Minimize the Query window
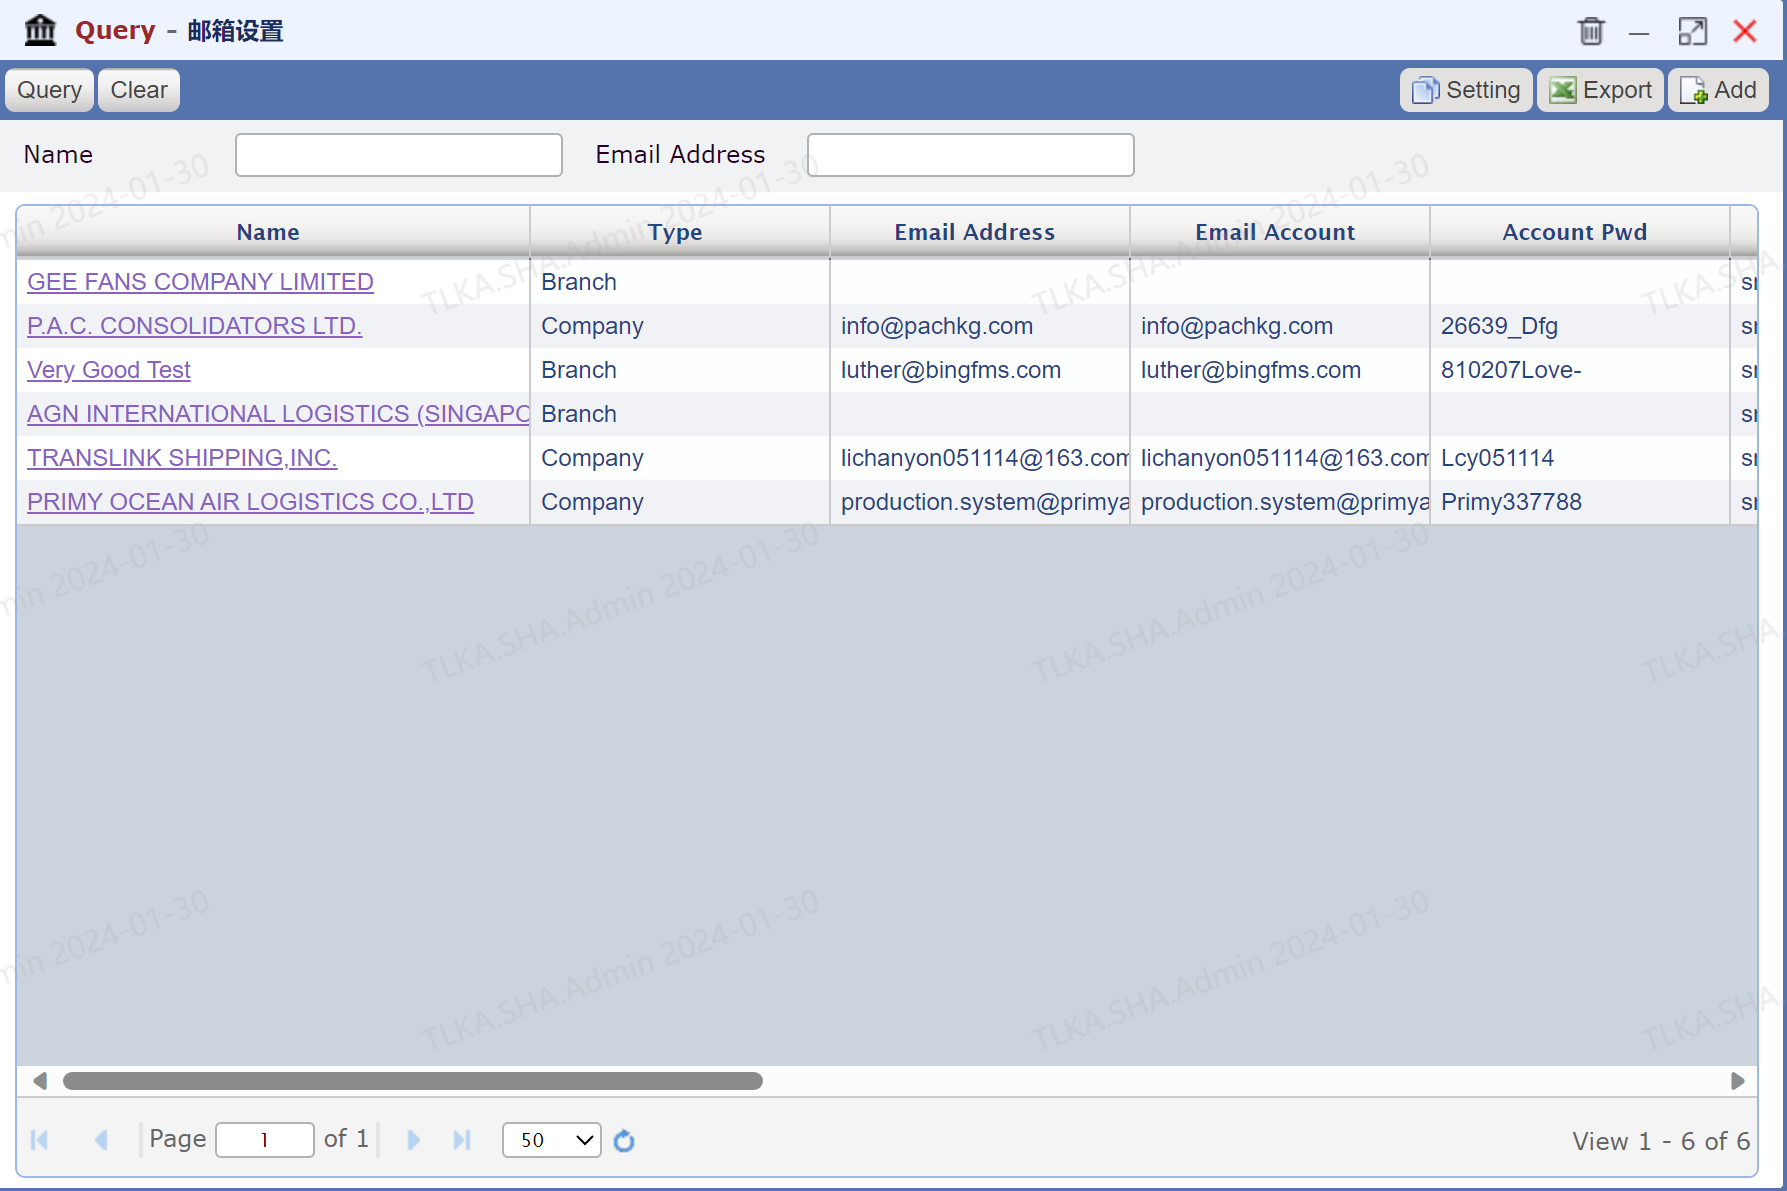Screen dimensions: 1787x1191 pyautogui.click(x=1639, y=33)
